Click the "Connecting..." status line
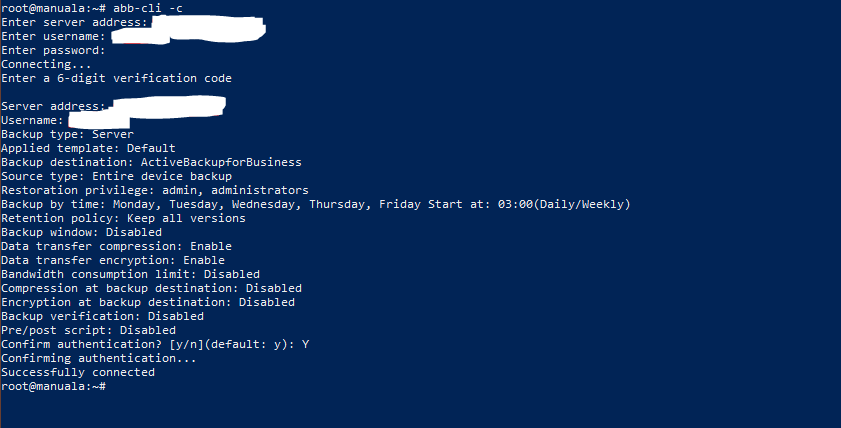Viewport: 841px width, 428px height. [46, 64]
